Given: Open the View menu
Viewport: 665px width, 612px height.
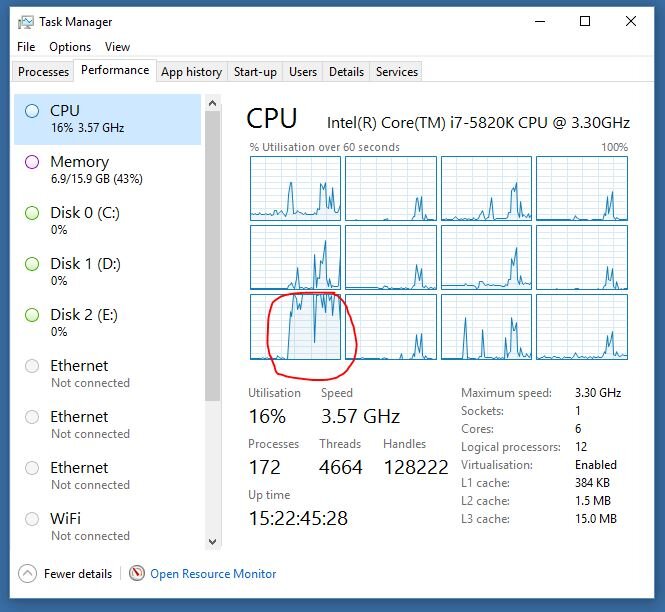Looking at the screenshot, I should click(117, 47).
